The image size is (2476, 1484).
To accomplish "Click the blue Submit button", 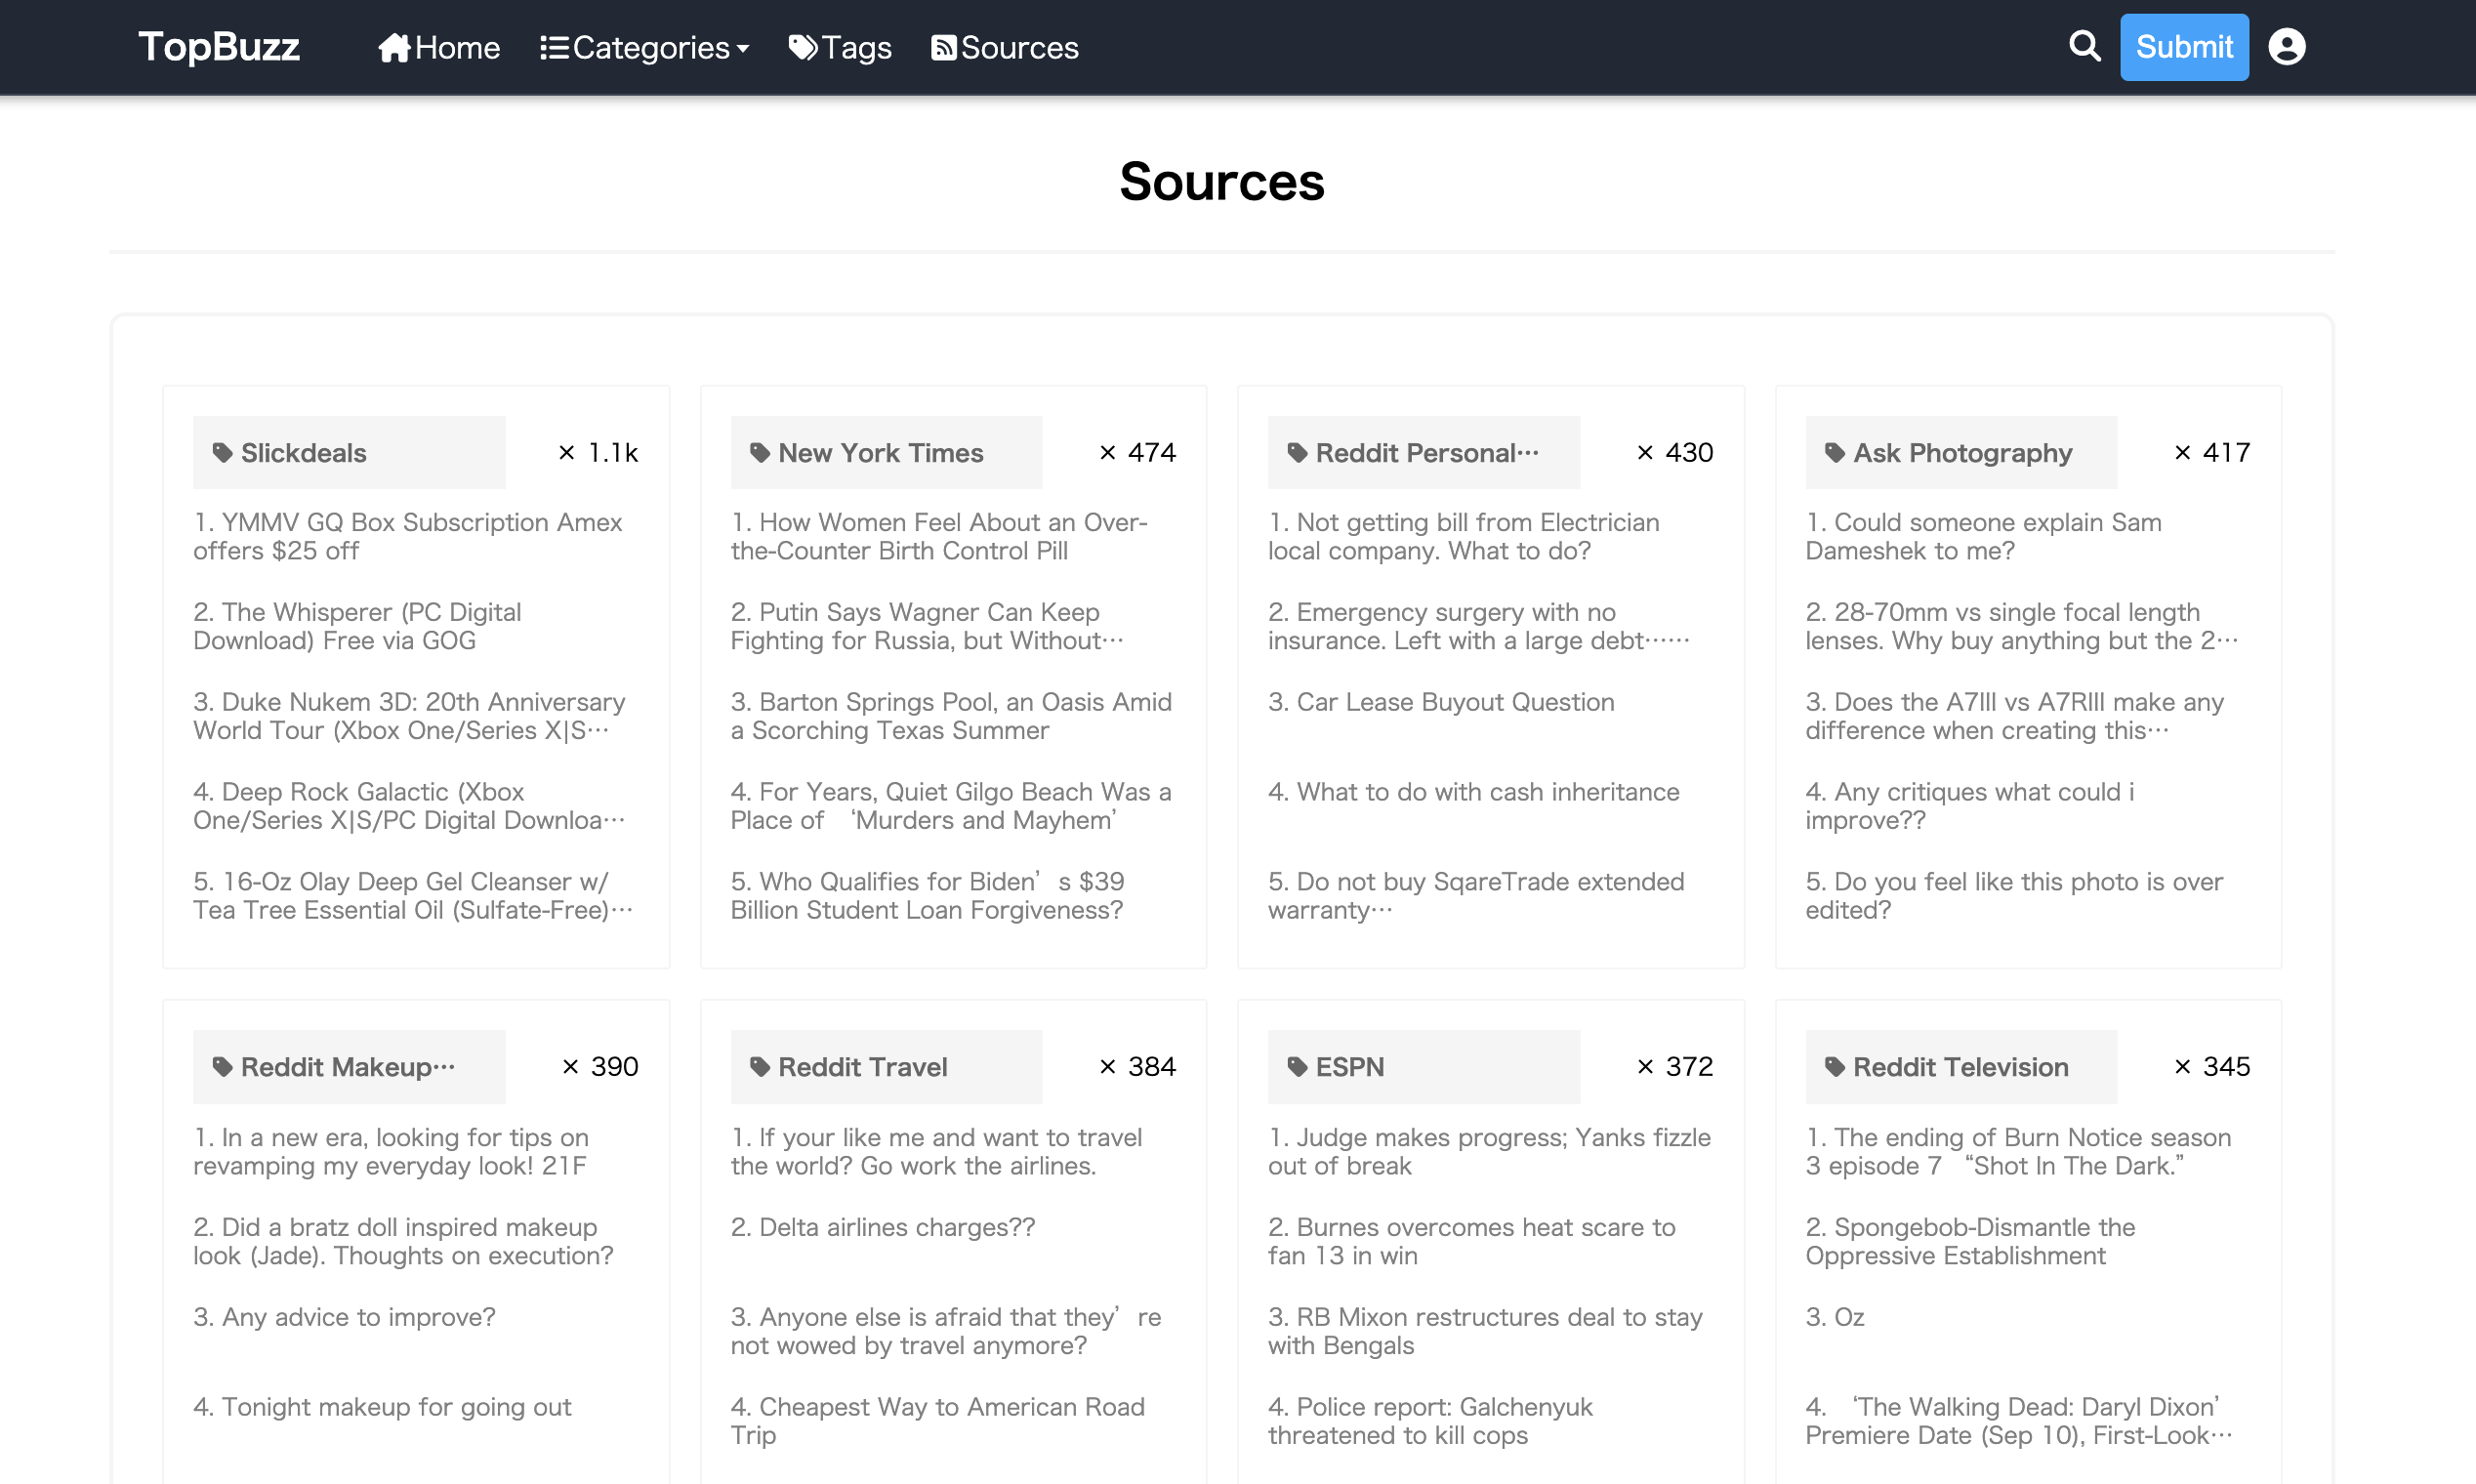I will [x=2184, y=47].
